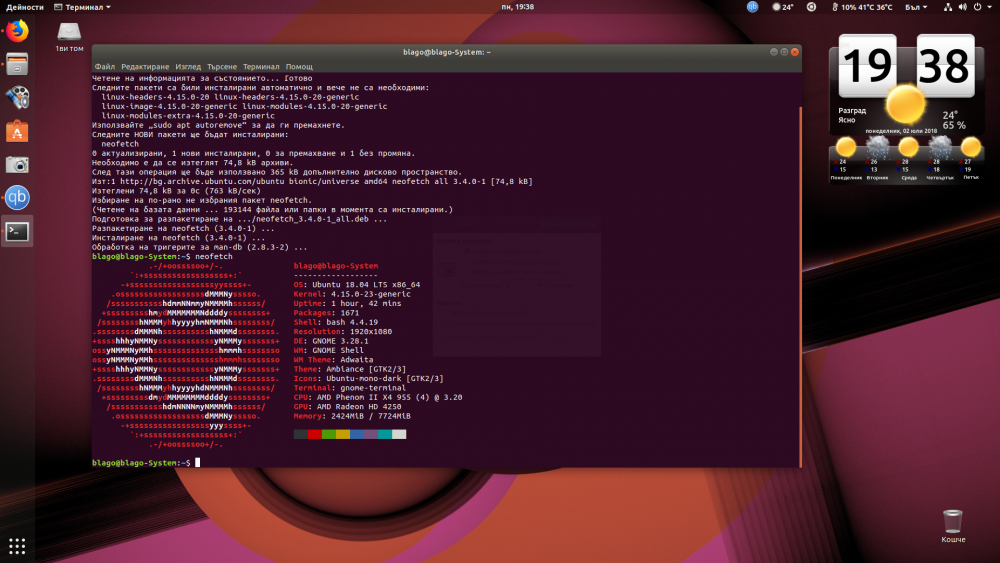The height and width of the screenshot is (563, 1000).
Task: Click the terminal prompt cursor line
Action: click(x=146, y=462)
